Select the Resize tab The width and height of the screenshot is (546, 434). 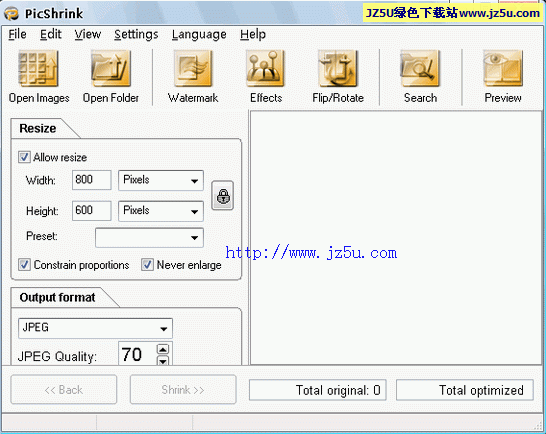click(38, 128)
